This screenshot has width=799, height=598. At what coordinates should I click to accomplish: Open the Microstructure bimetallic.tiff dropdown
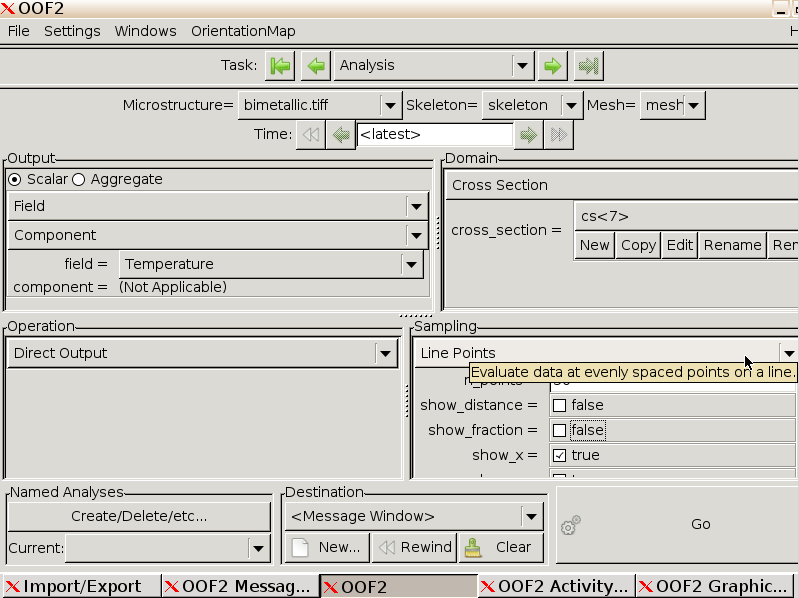pyautogui.click(x=320, y=105)
